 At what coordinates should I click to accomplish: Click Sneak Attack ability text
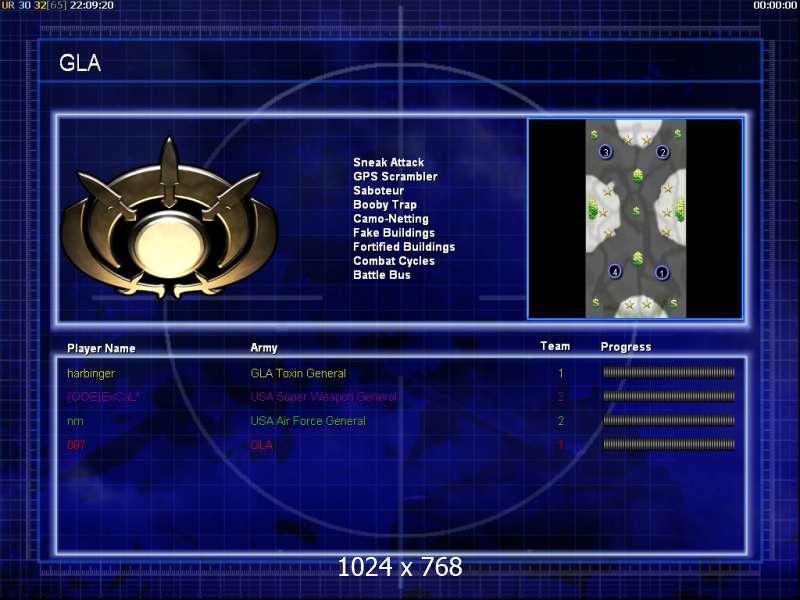pos(389,162)
